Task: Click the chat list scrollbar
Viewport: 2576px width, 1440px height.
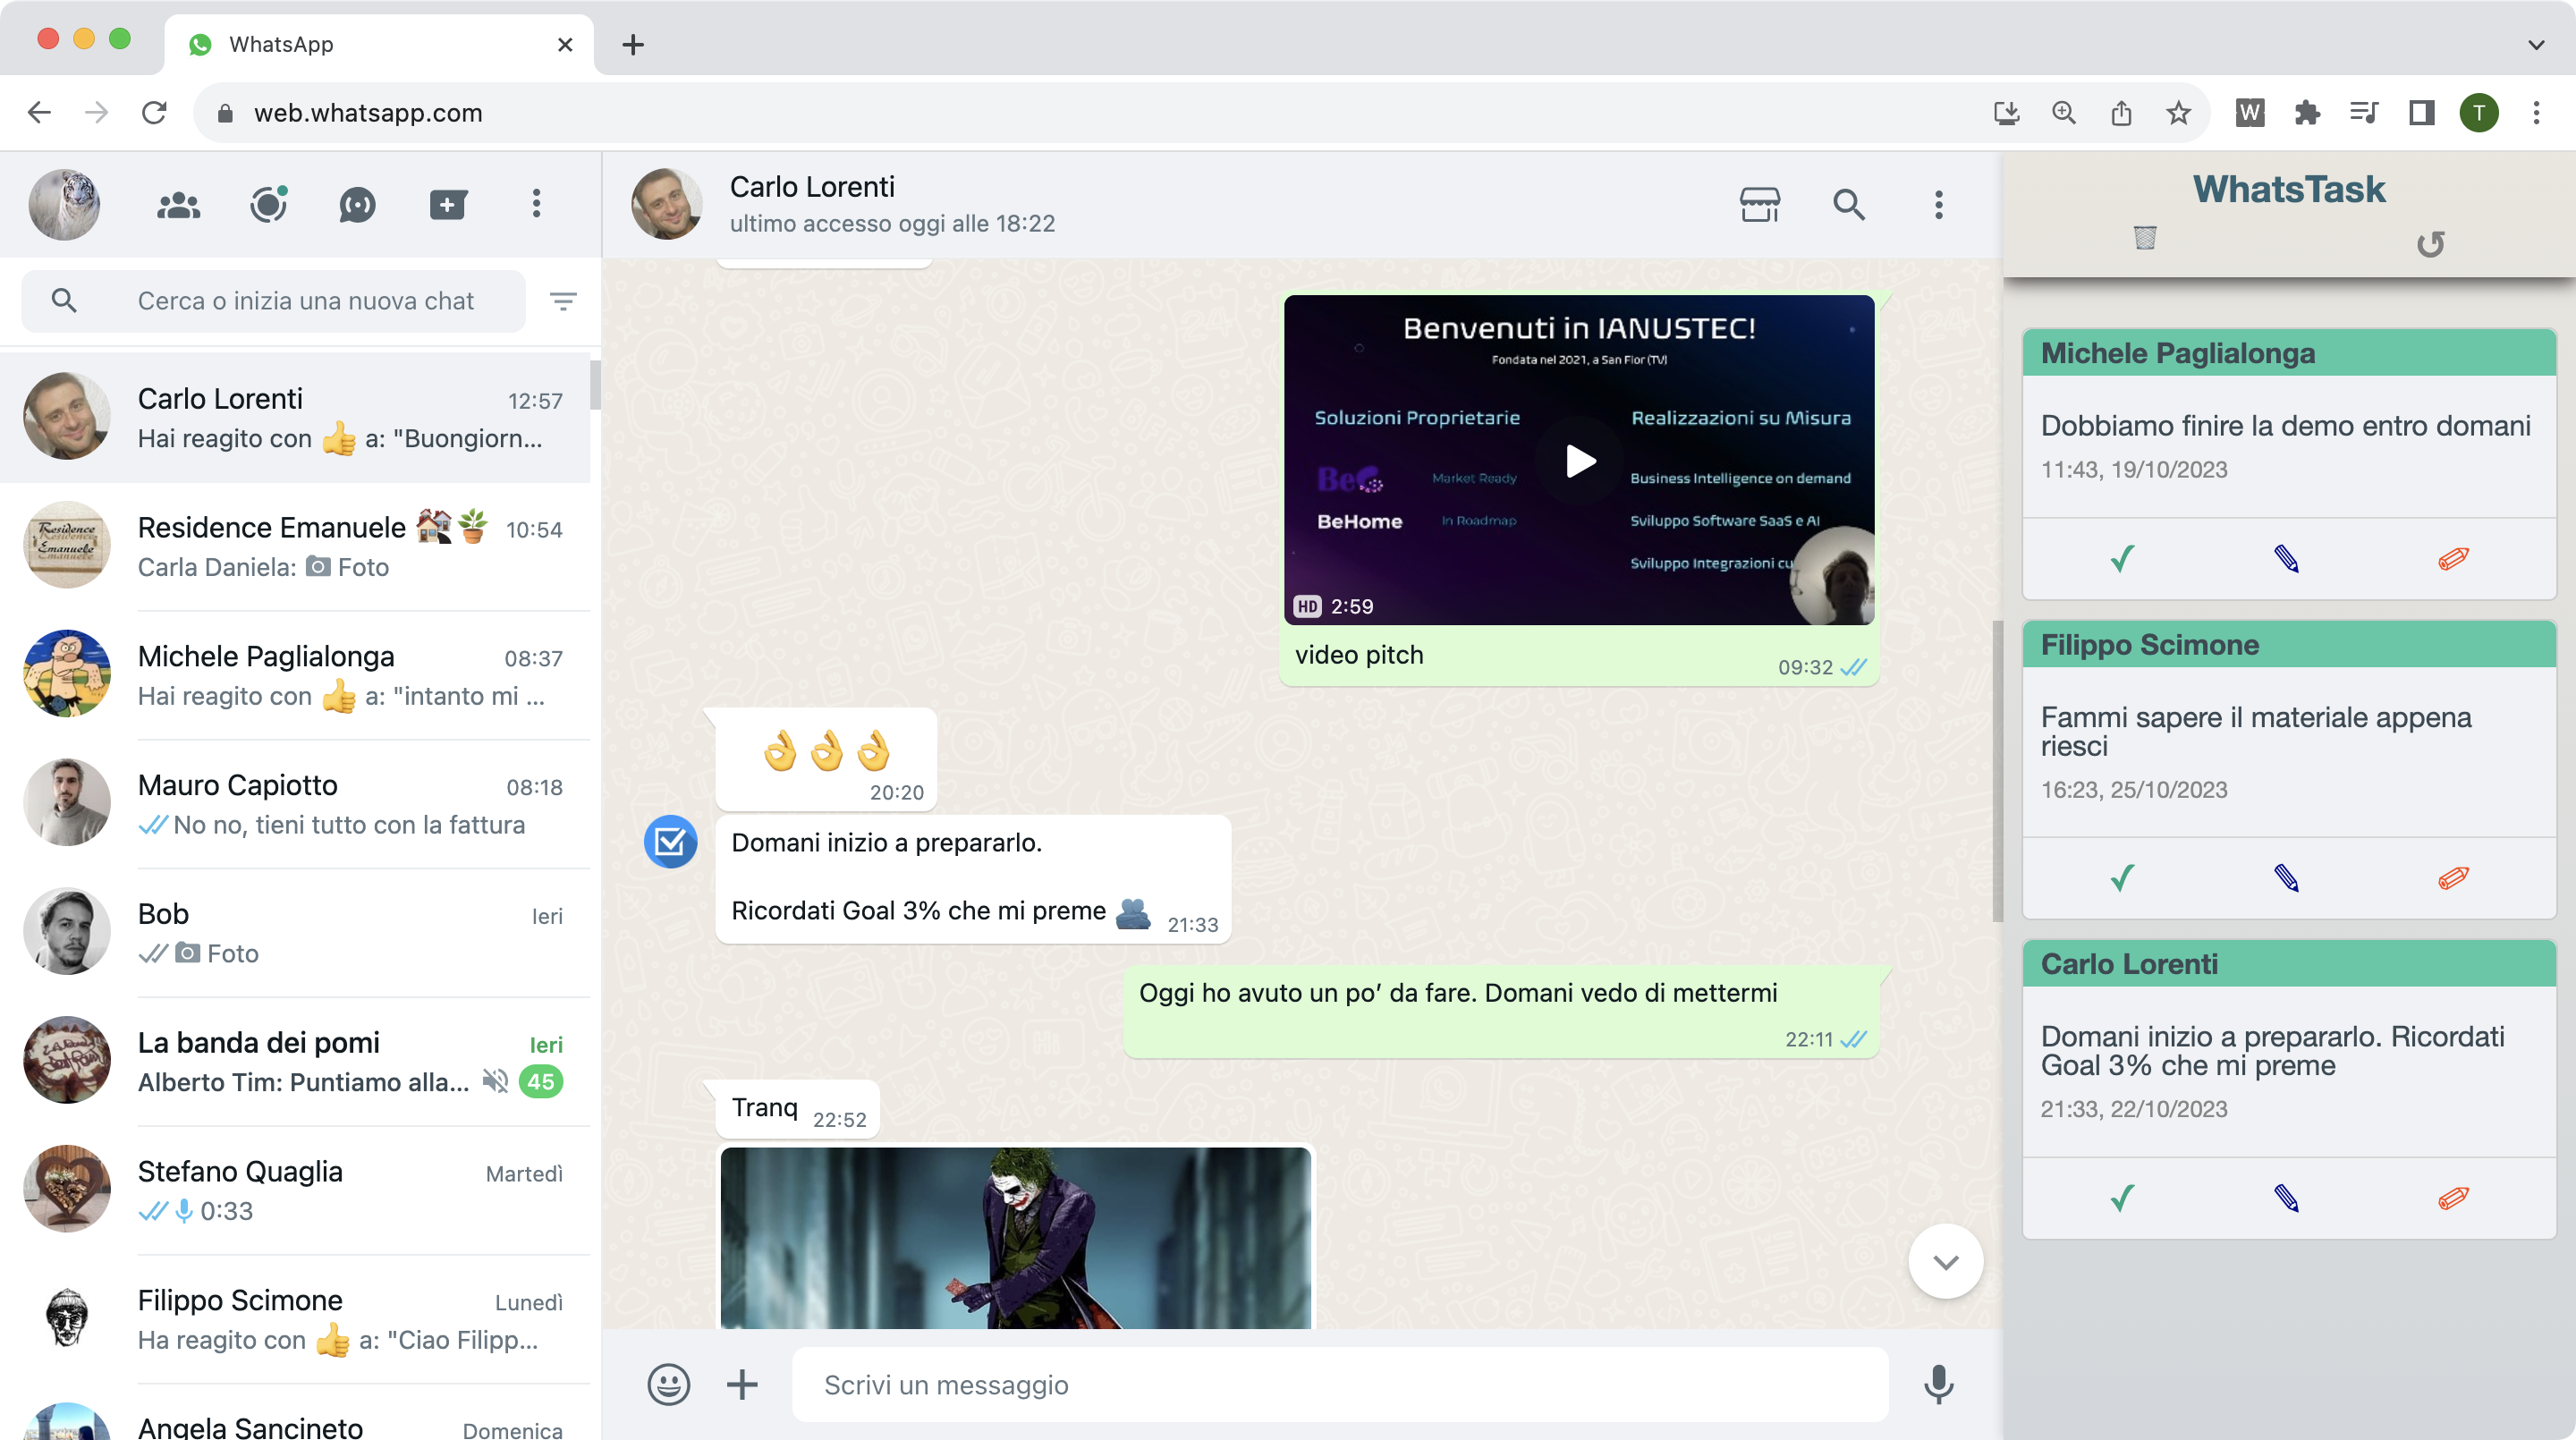Action: click(595, 384)
